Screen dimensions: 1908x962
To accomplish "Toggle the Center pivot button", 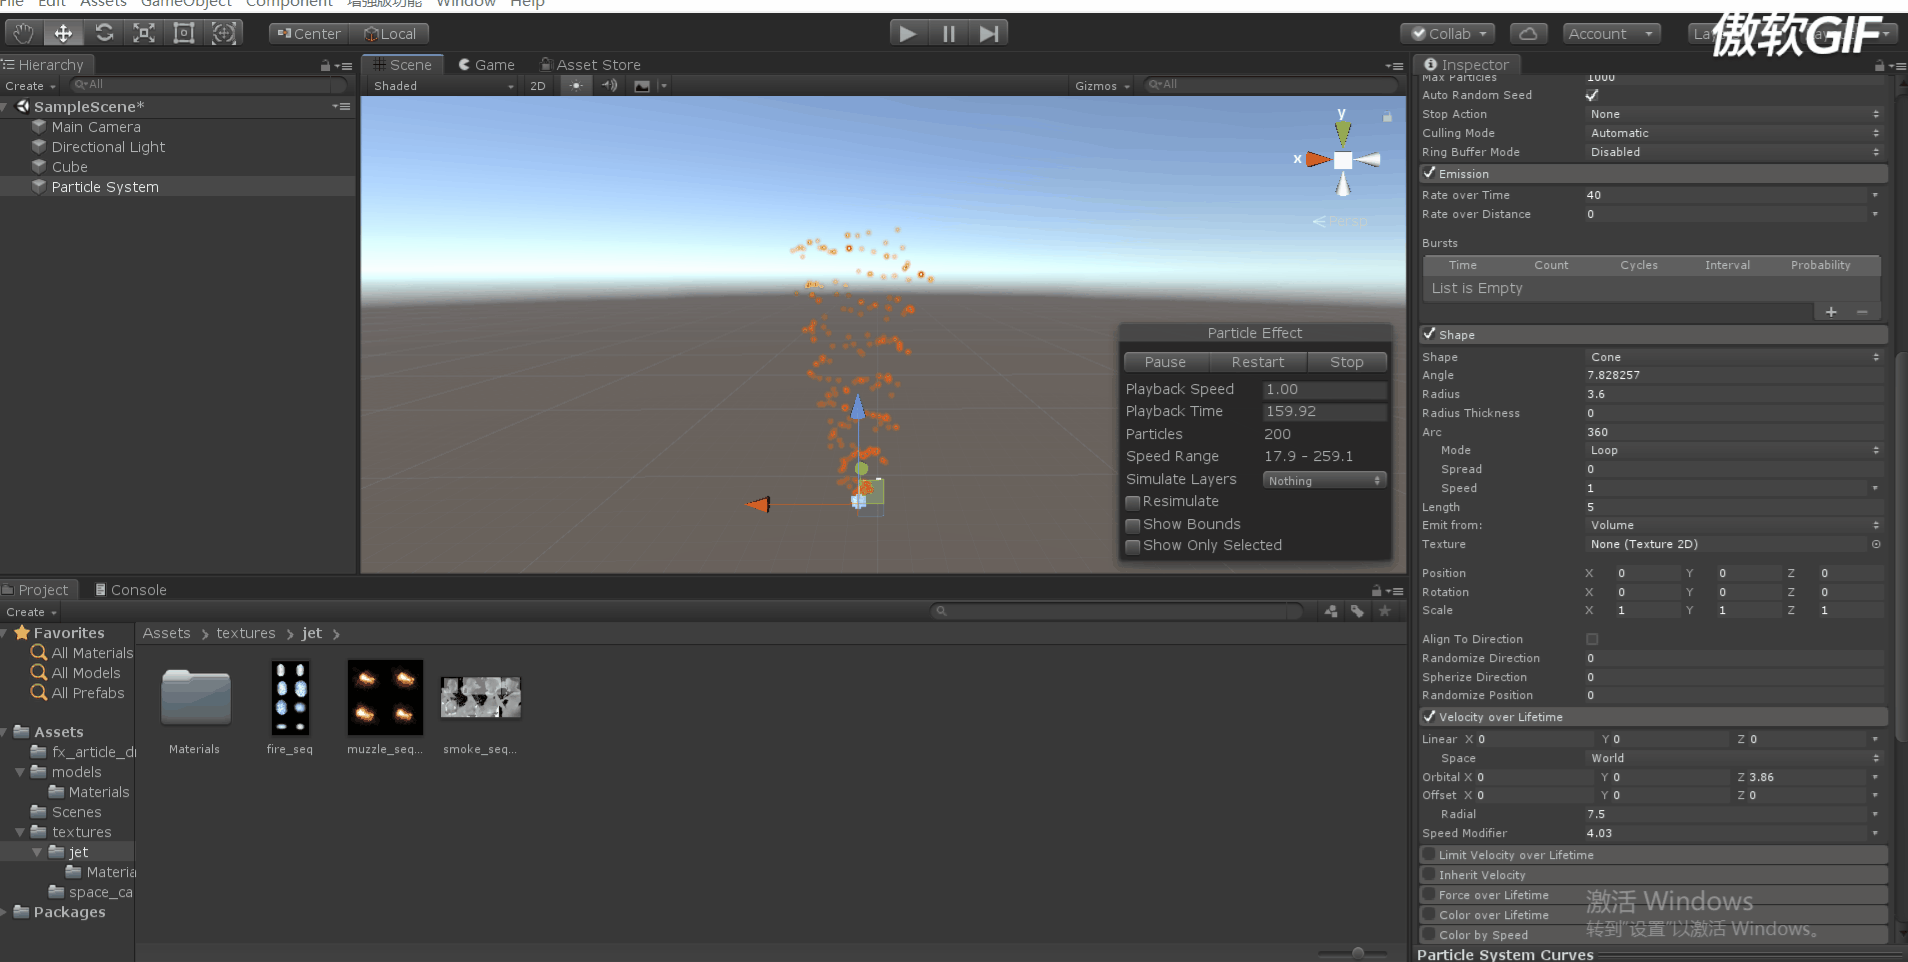I will click(x=309, y=34).
